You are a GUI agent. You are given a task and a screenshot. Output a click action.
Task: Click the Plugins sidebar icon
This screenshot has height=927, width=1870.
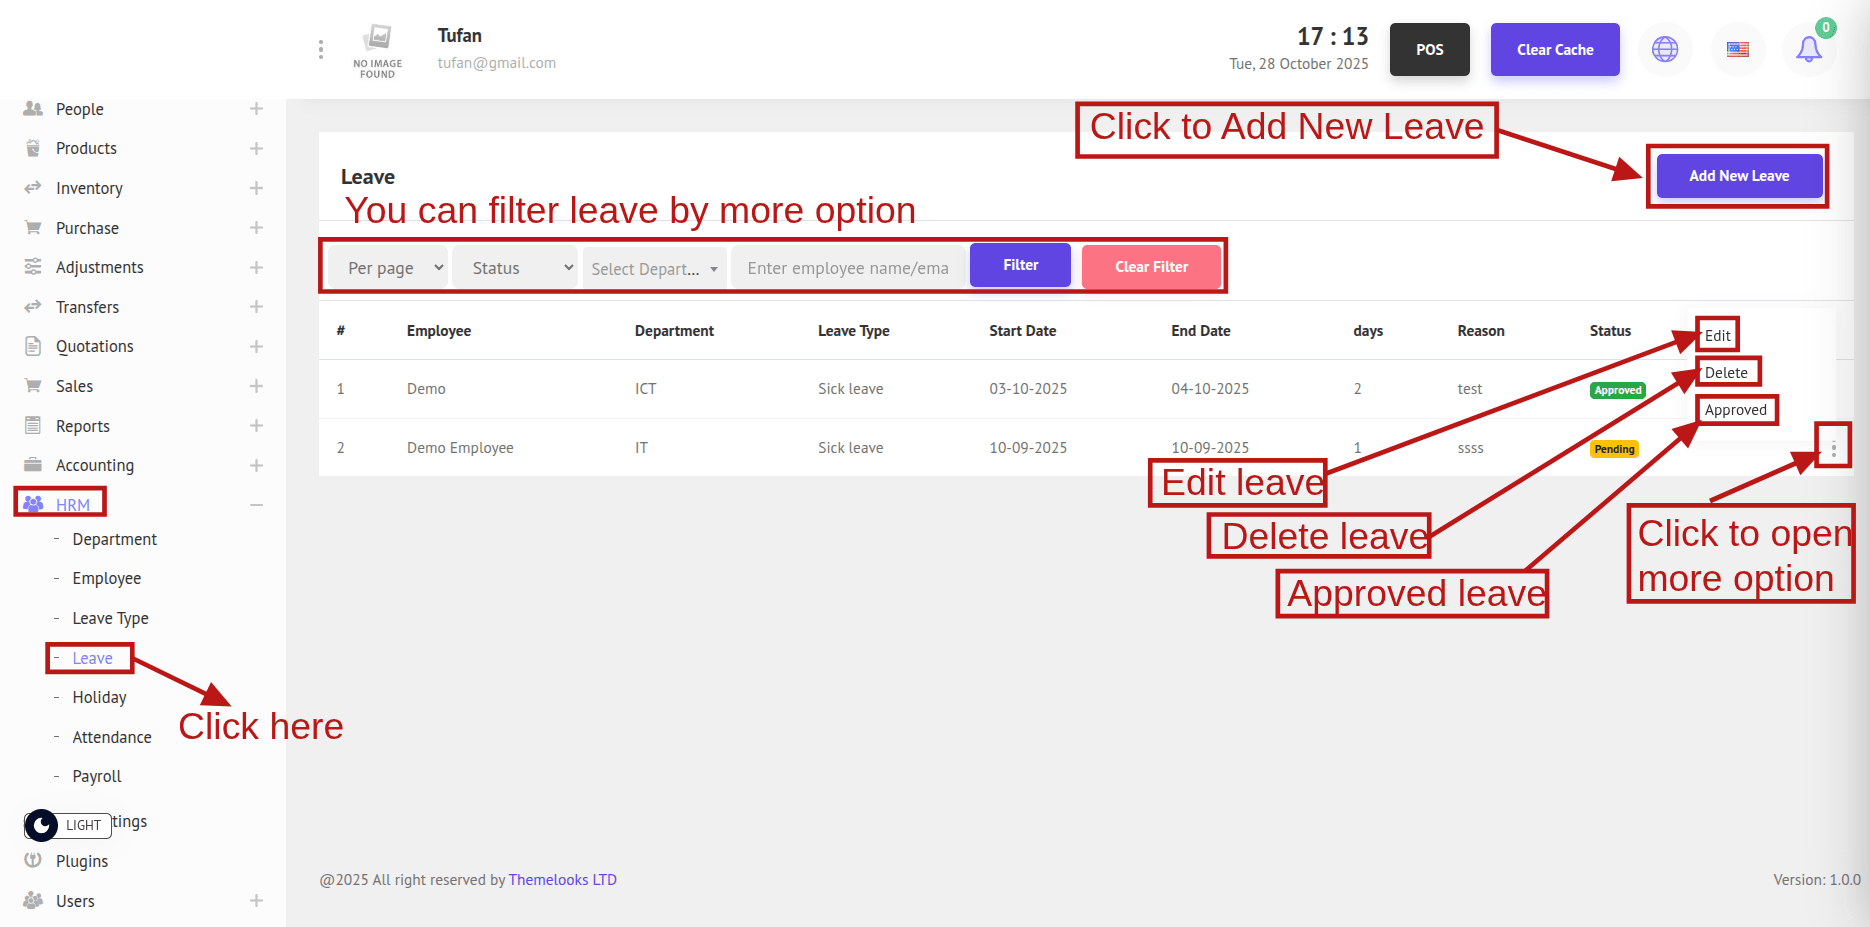click(x=33, y=861)
